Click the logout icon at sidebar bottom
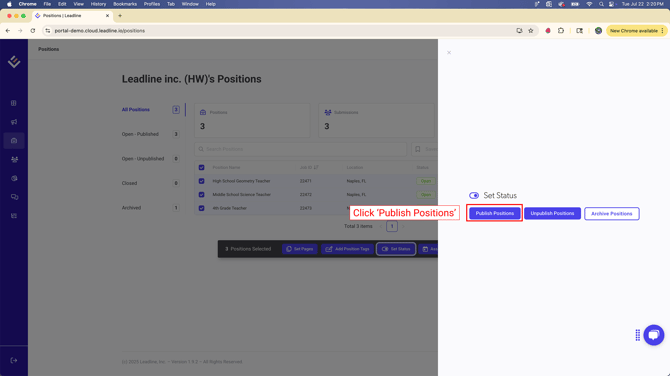The height and width of the screenshot is (376, 670). point(14,361)
